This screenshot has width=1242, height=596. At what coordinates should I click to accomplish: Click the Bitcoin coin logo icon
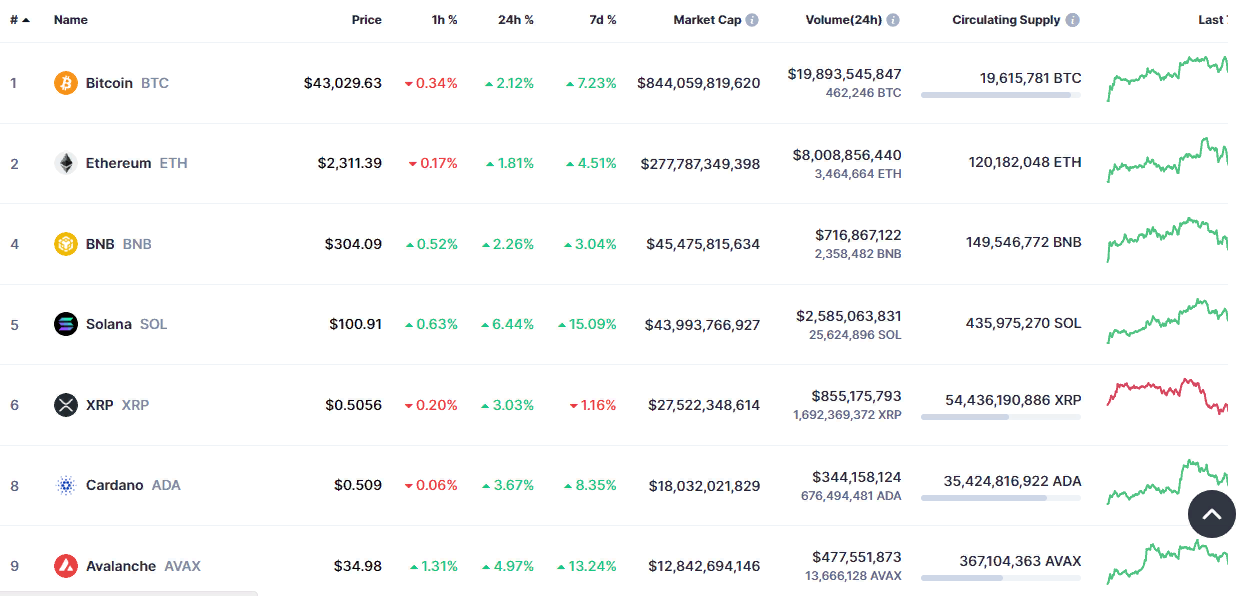coord(66,83)
